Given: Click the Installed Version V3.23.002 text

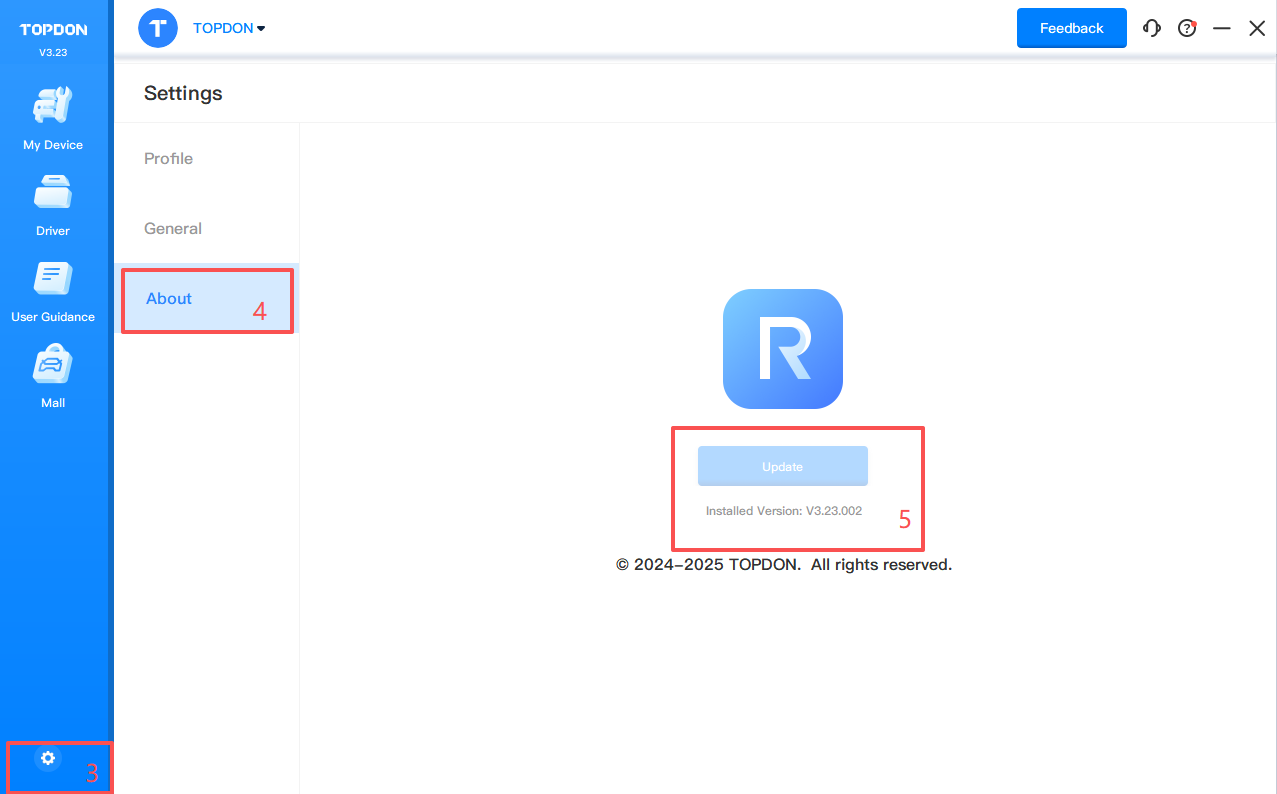Looking at the screenshot, I should click(783, 510).
